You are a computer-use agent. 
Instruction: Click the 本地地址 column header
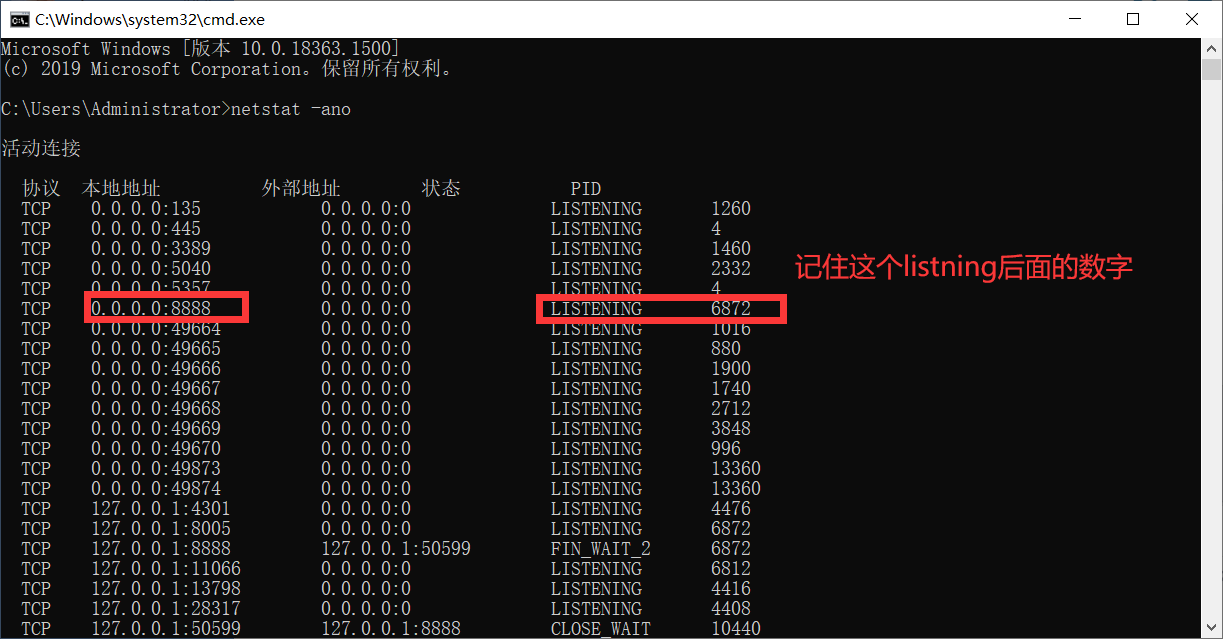[121, 189]
